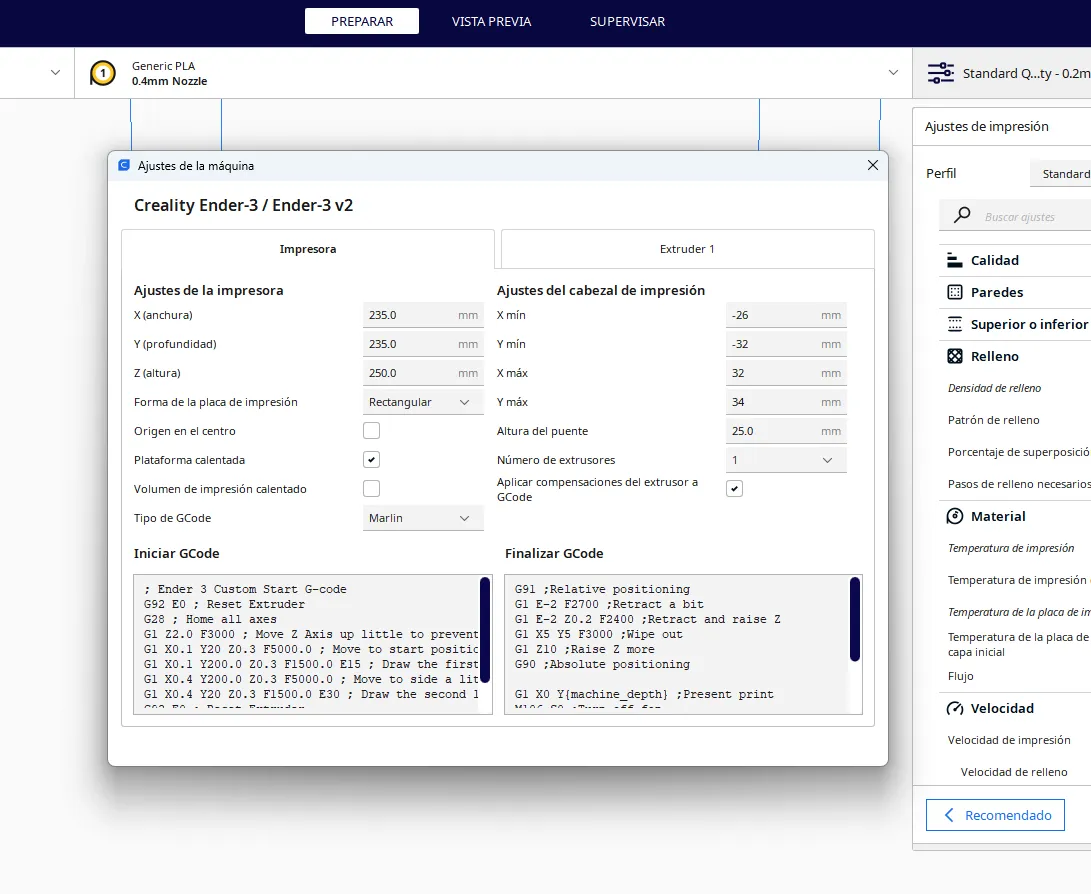Click the Calidad category icon
This screenshot has height=894, width=1091.
pyautogui.click(x=955, y=260)
